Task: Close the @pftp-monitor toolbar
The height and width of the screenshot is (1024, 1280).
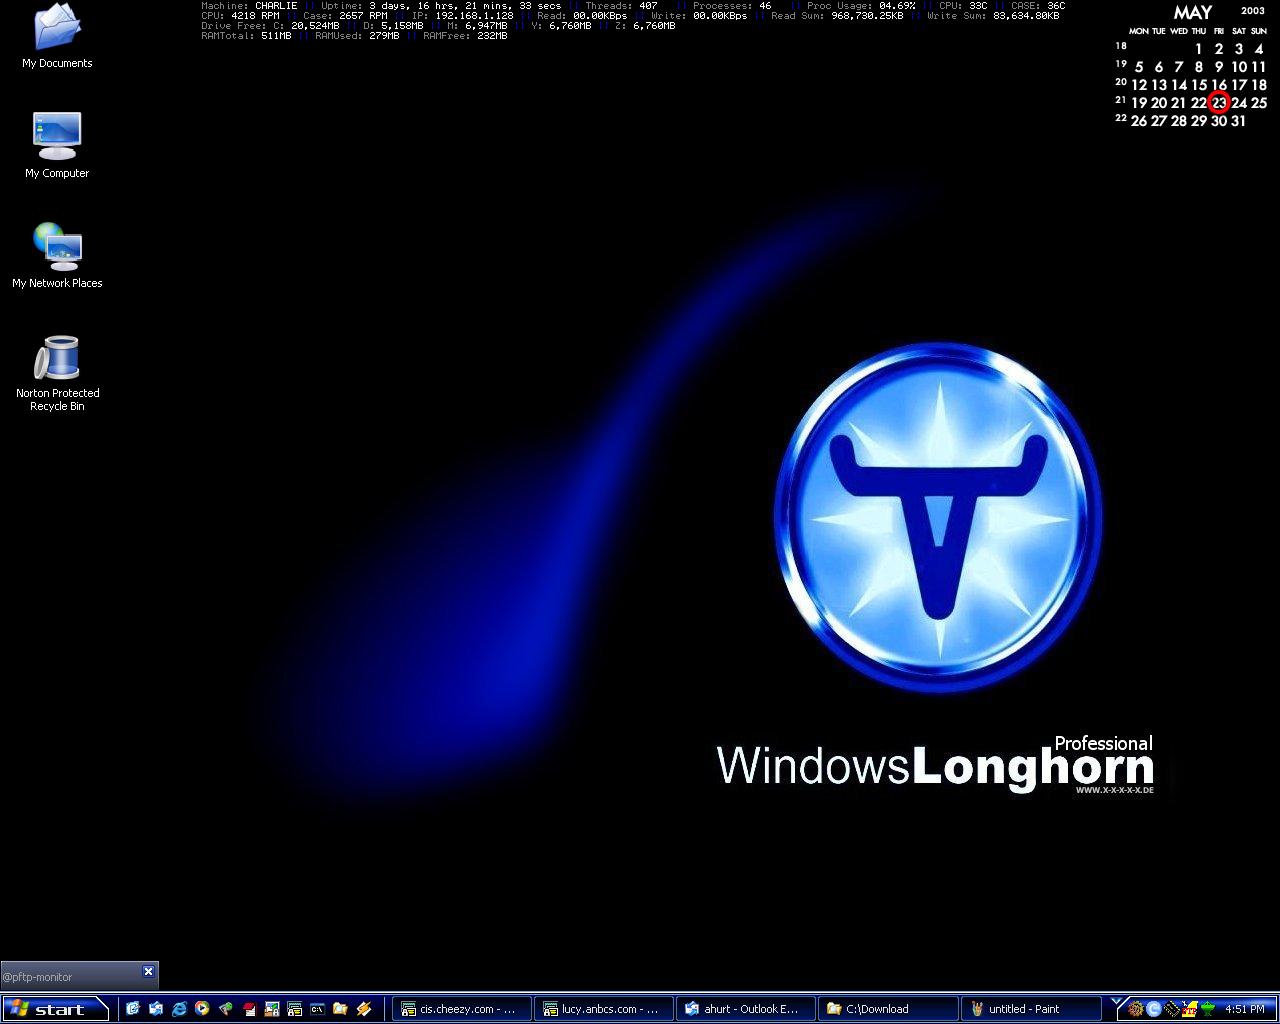Action: [x=148, y=971]
